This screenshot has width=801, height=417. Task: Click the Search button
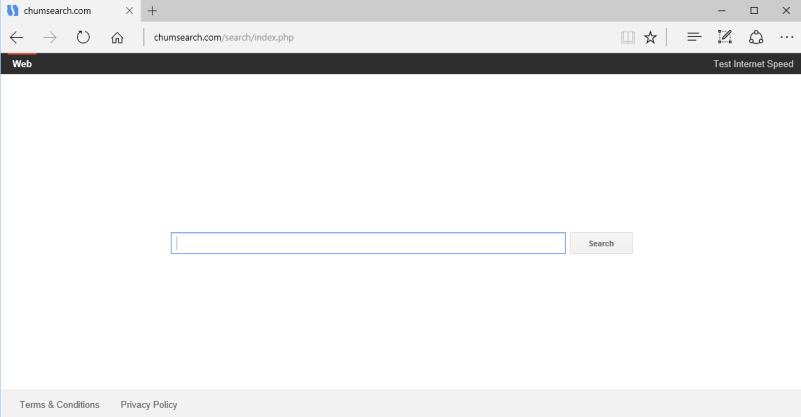coord(601,243)
